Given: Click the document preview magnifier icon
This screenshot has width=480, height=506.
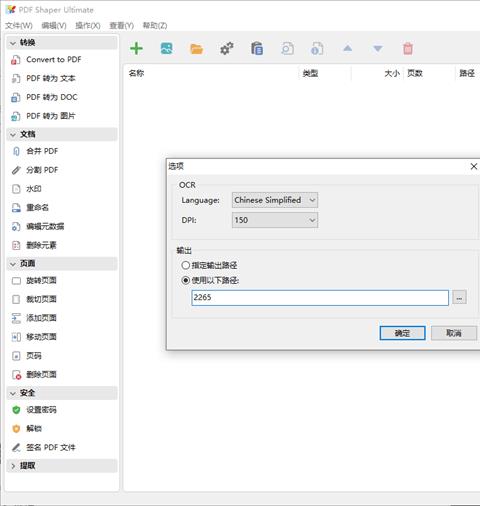Looking at the screenshot, I should click(x=287, y=49).
